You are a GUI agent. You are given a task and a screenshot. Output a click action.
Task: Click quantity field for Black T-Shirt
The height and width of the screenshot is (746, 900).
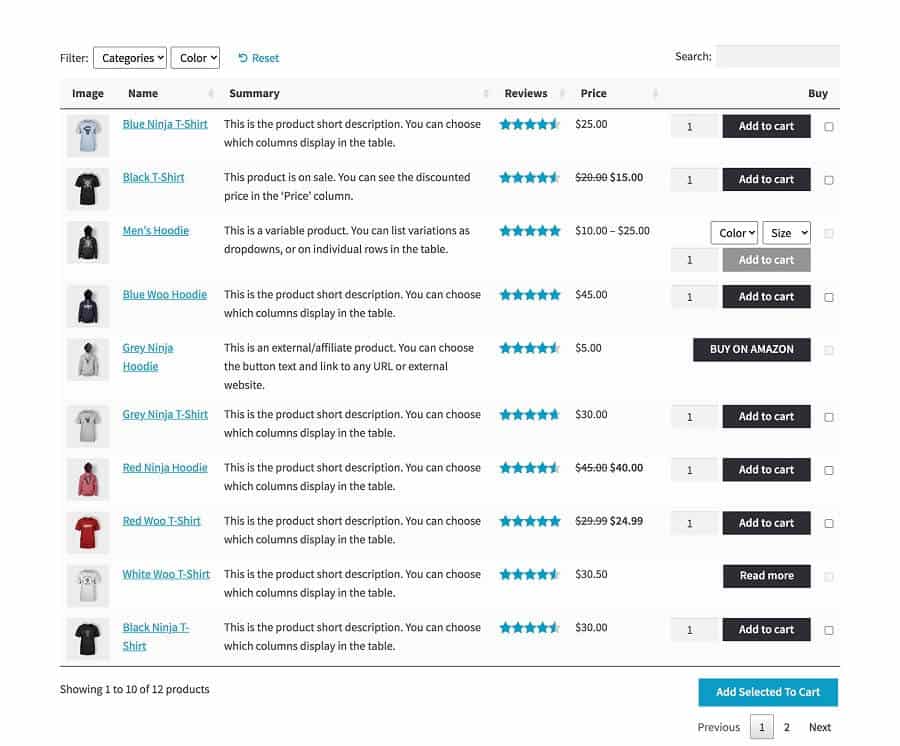[694, 180]
